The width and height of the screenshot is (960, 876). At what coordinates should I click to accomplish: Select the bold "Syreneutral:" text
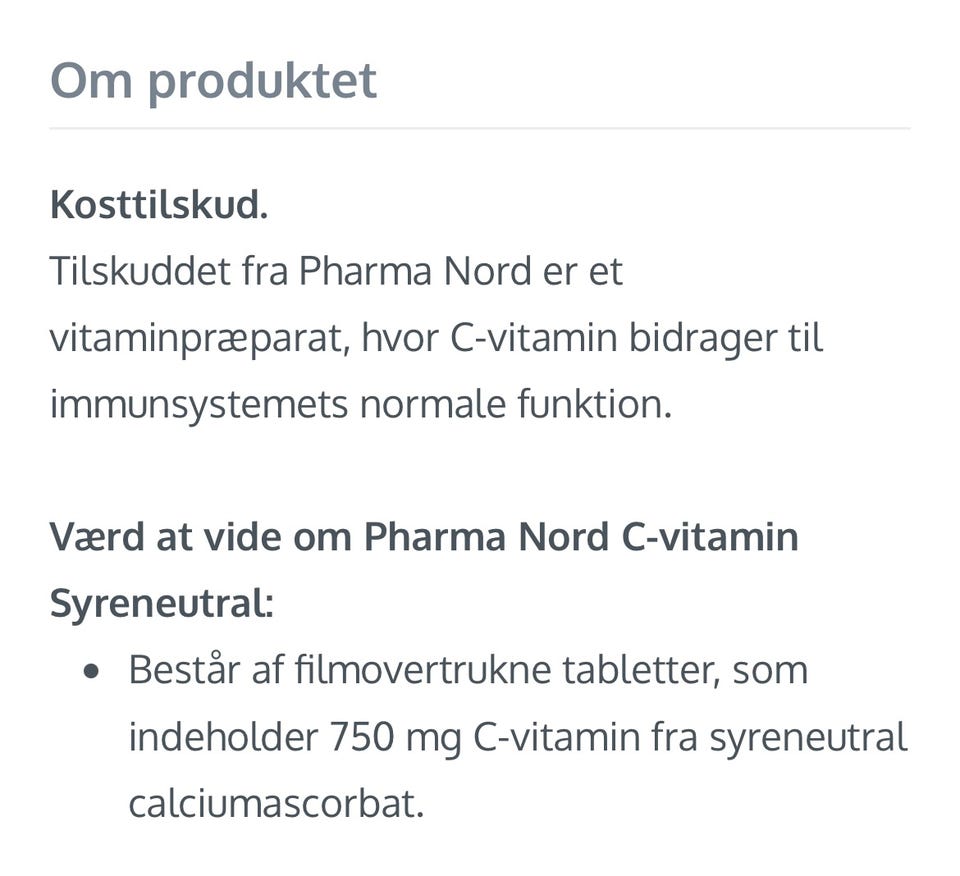point(161,603)
